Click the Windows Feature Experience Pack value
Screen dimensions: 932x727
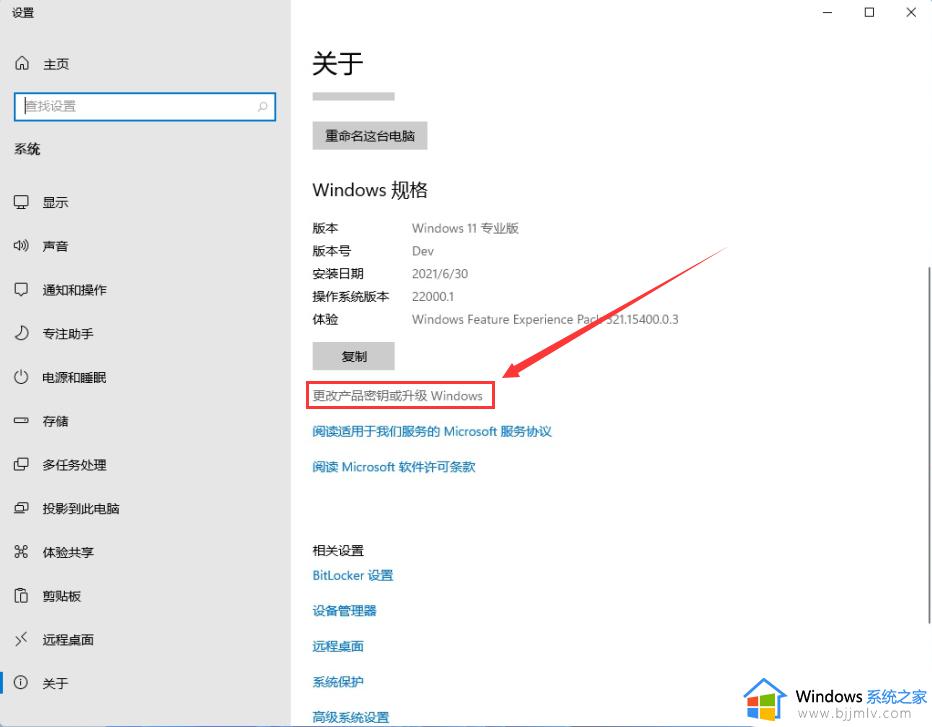tap(545, 319)
